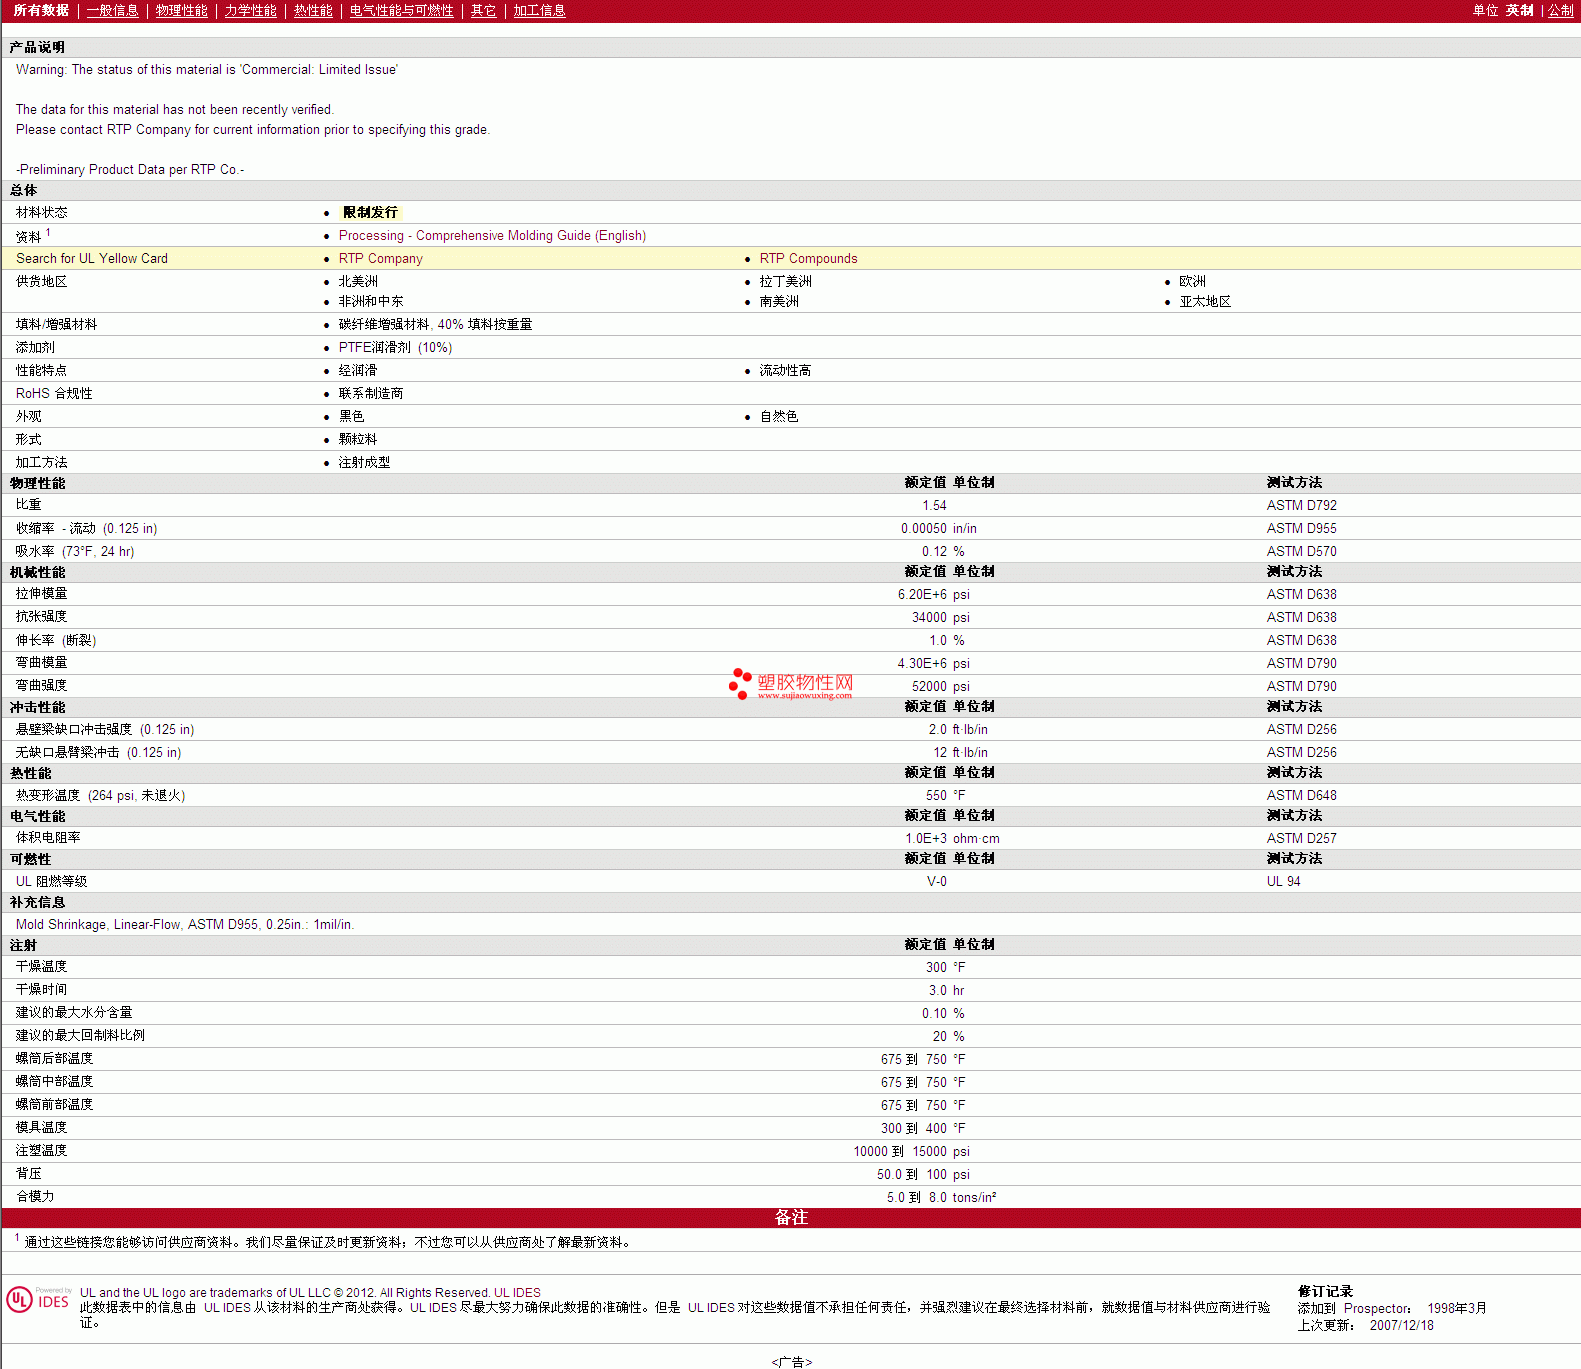
Task: Click the PTFE润滑剂 (10%) additive link
Action: [x=395, y=348]
